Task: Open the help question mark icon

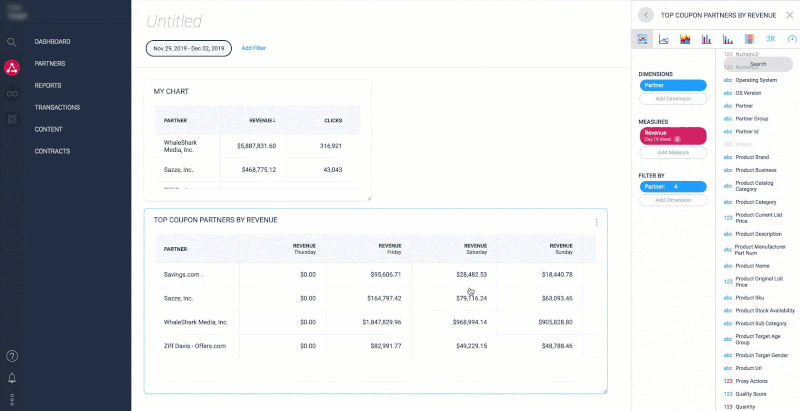Action: [x=12, y=356]
